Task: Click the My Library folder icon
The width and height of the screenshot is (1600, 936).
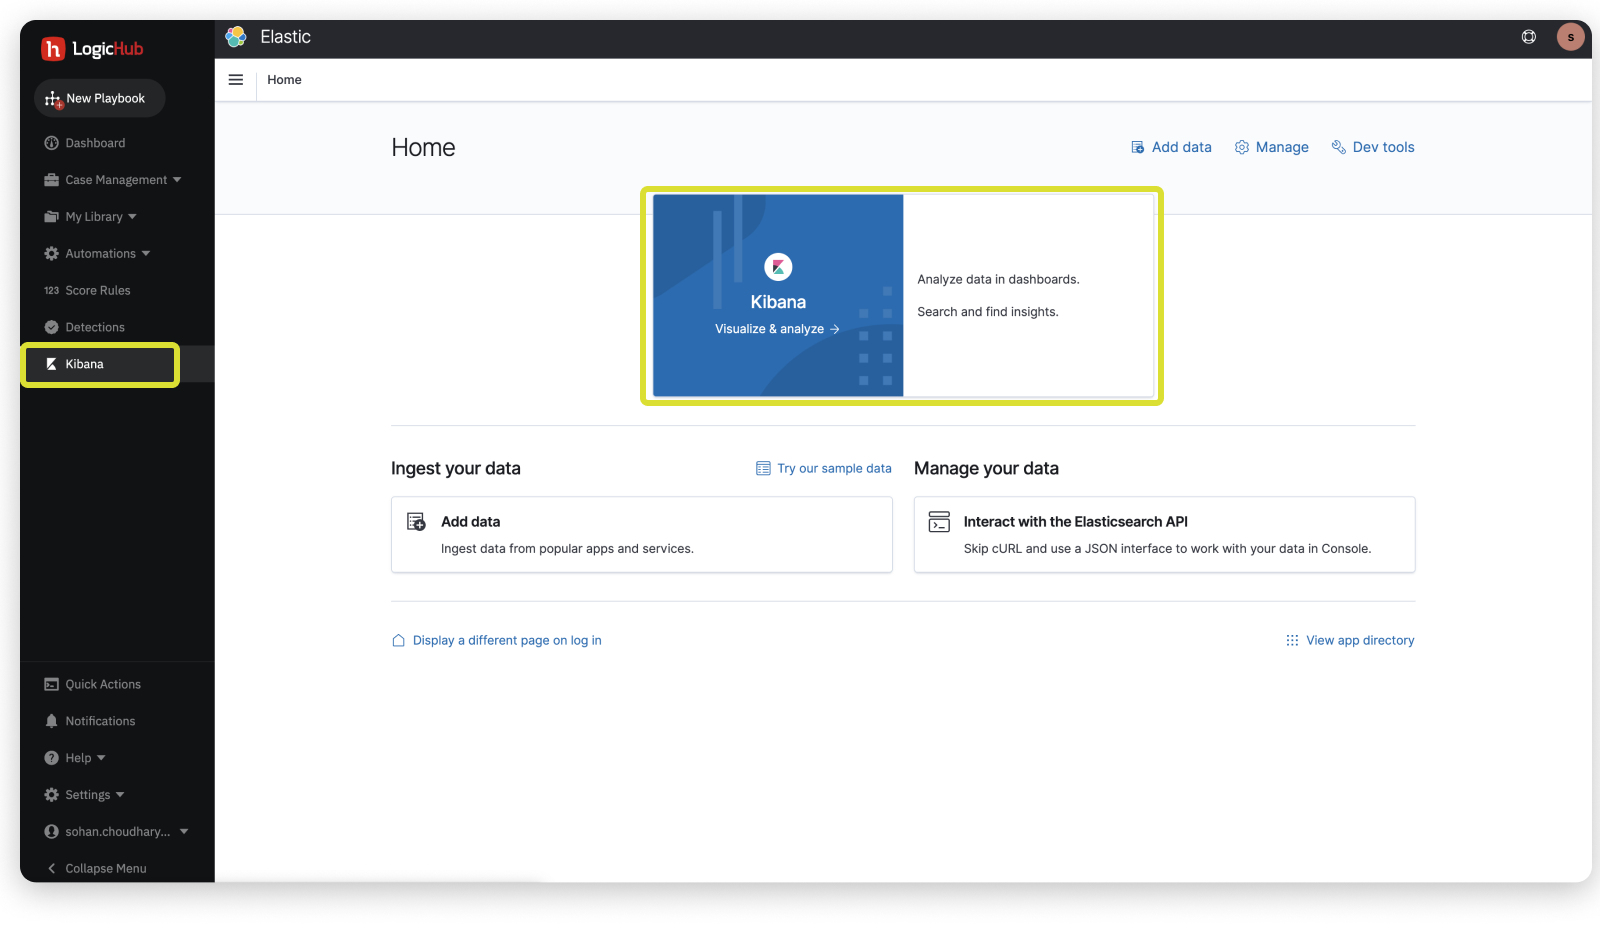Action: (x=51, y=217)
